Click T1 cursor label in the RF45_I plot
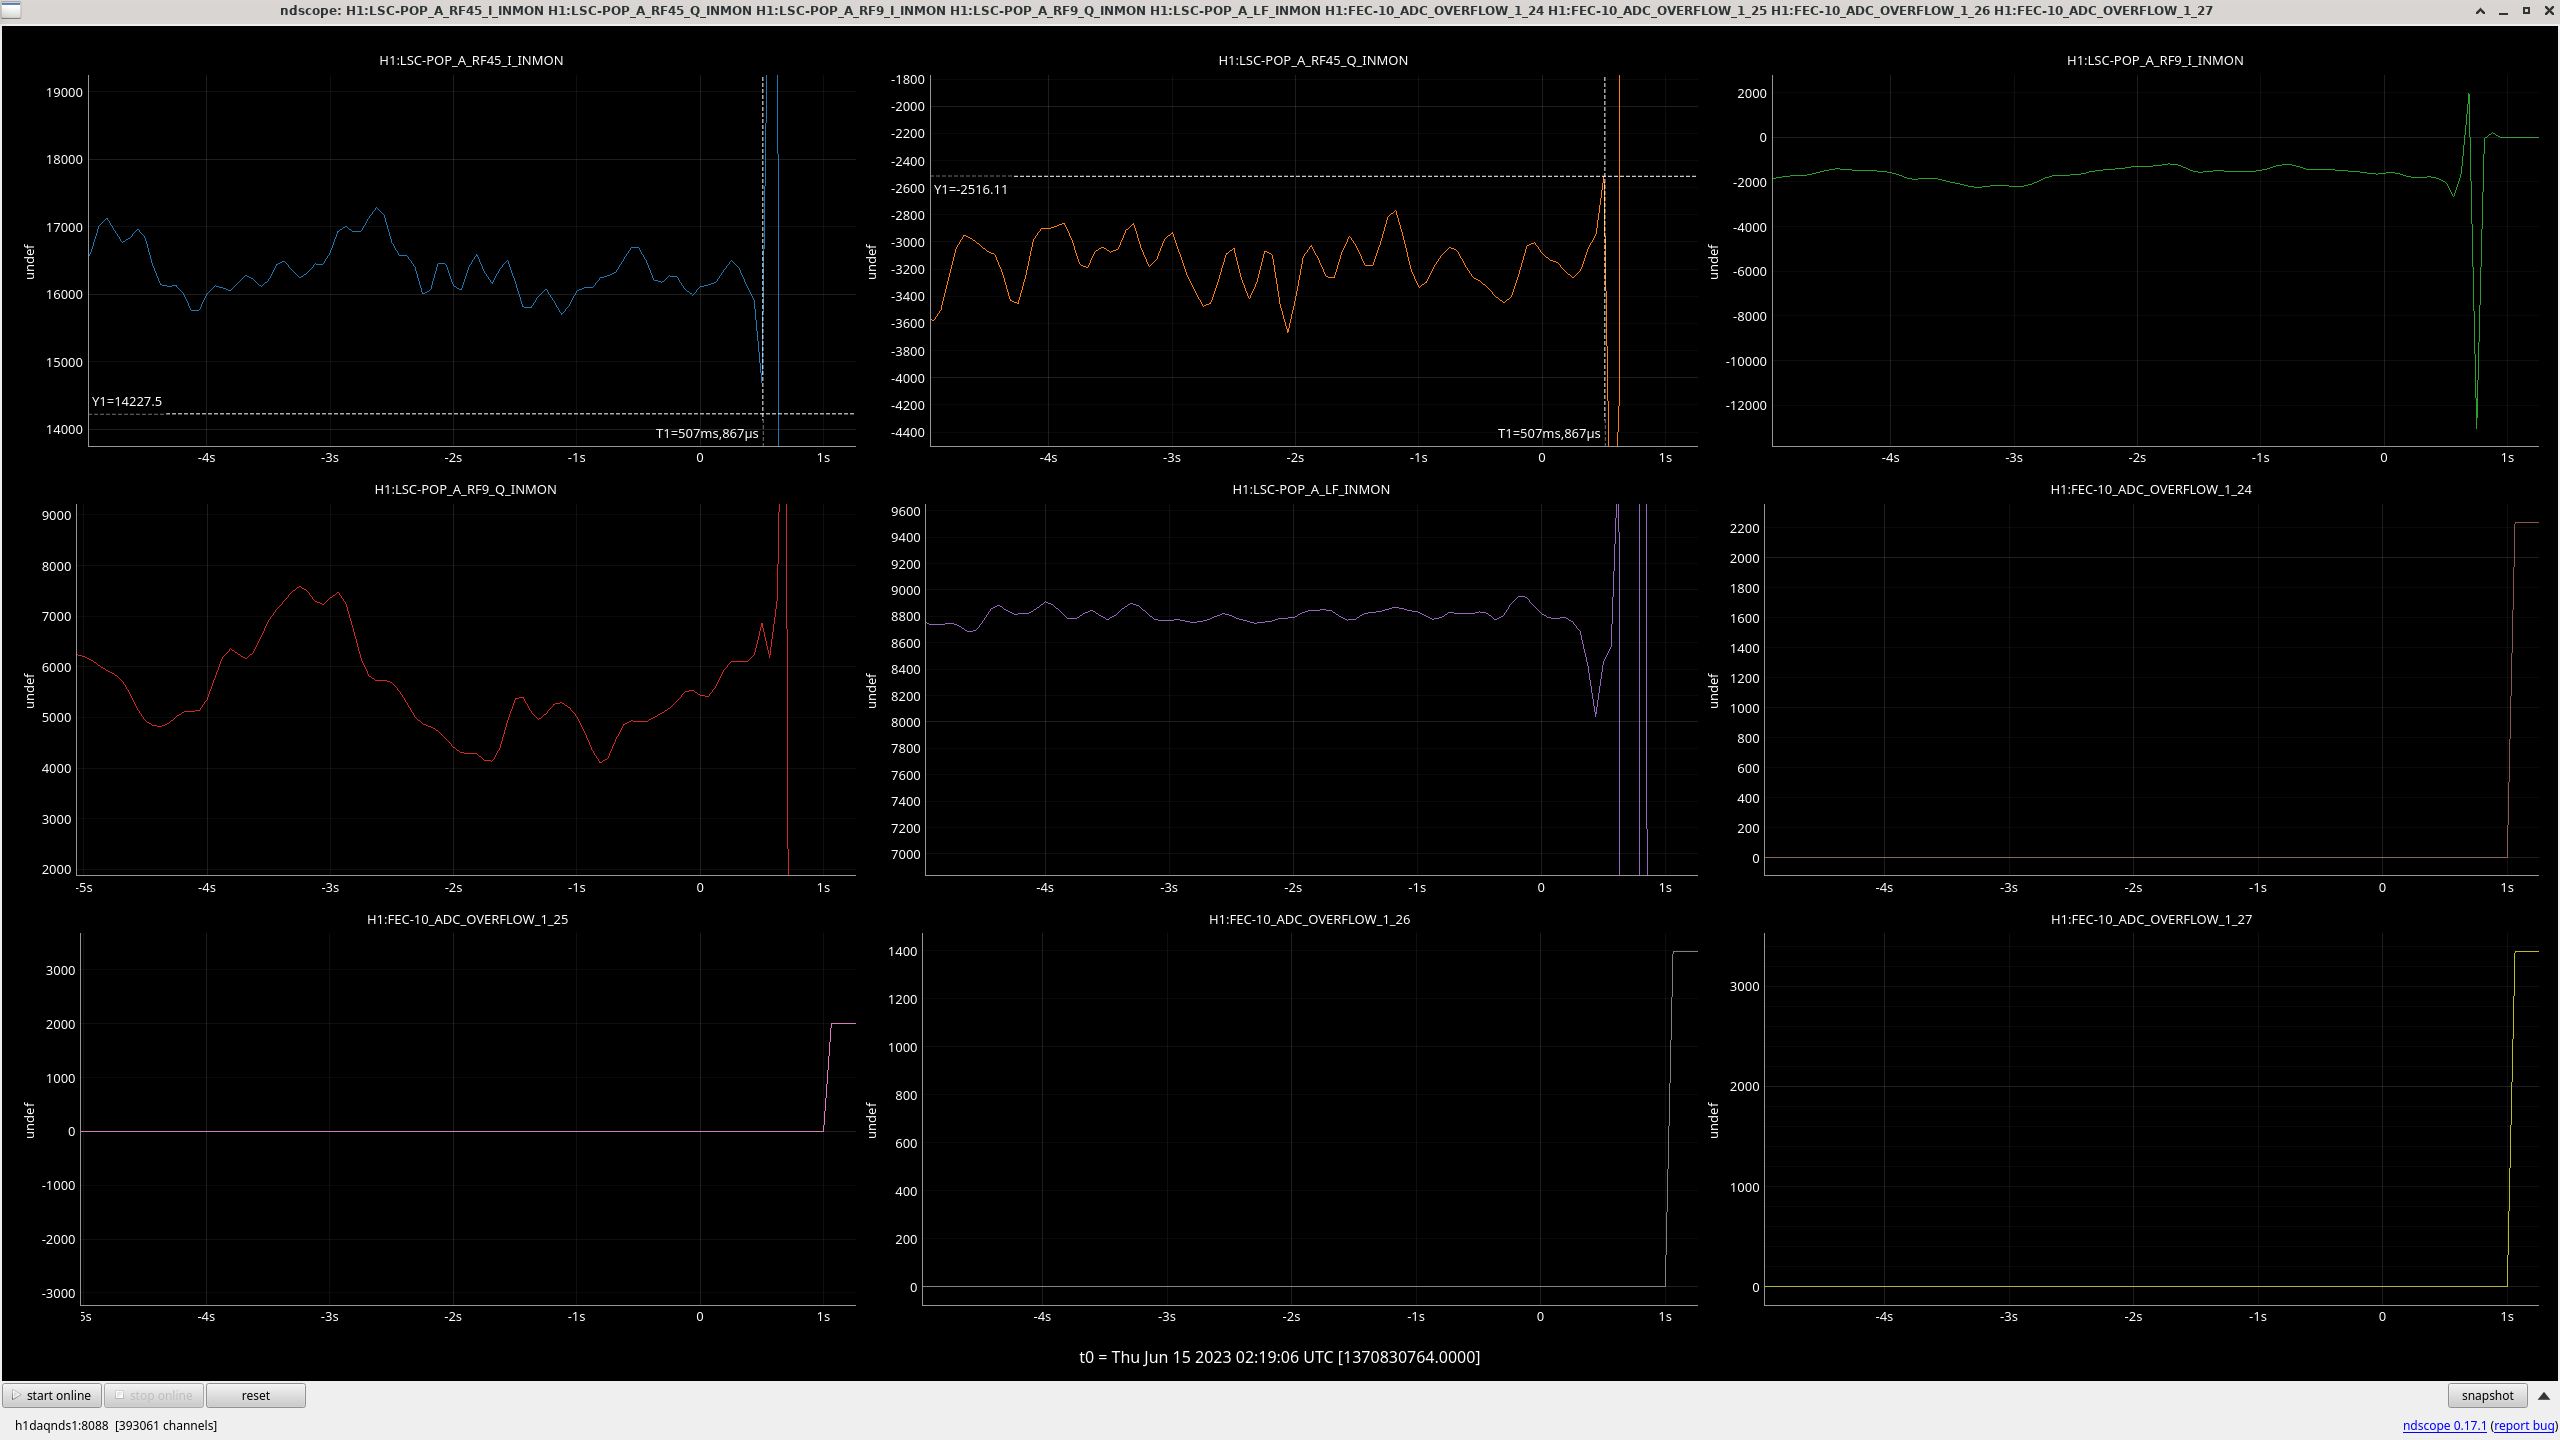 (x=707, y=433)
